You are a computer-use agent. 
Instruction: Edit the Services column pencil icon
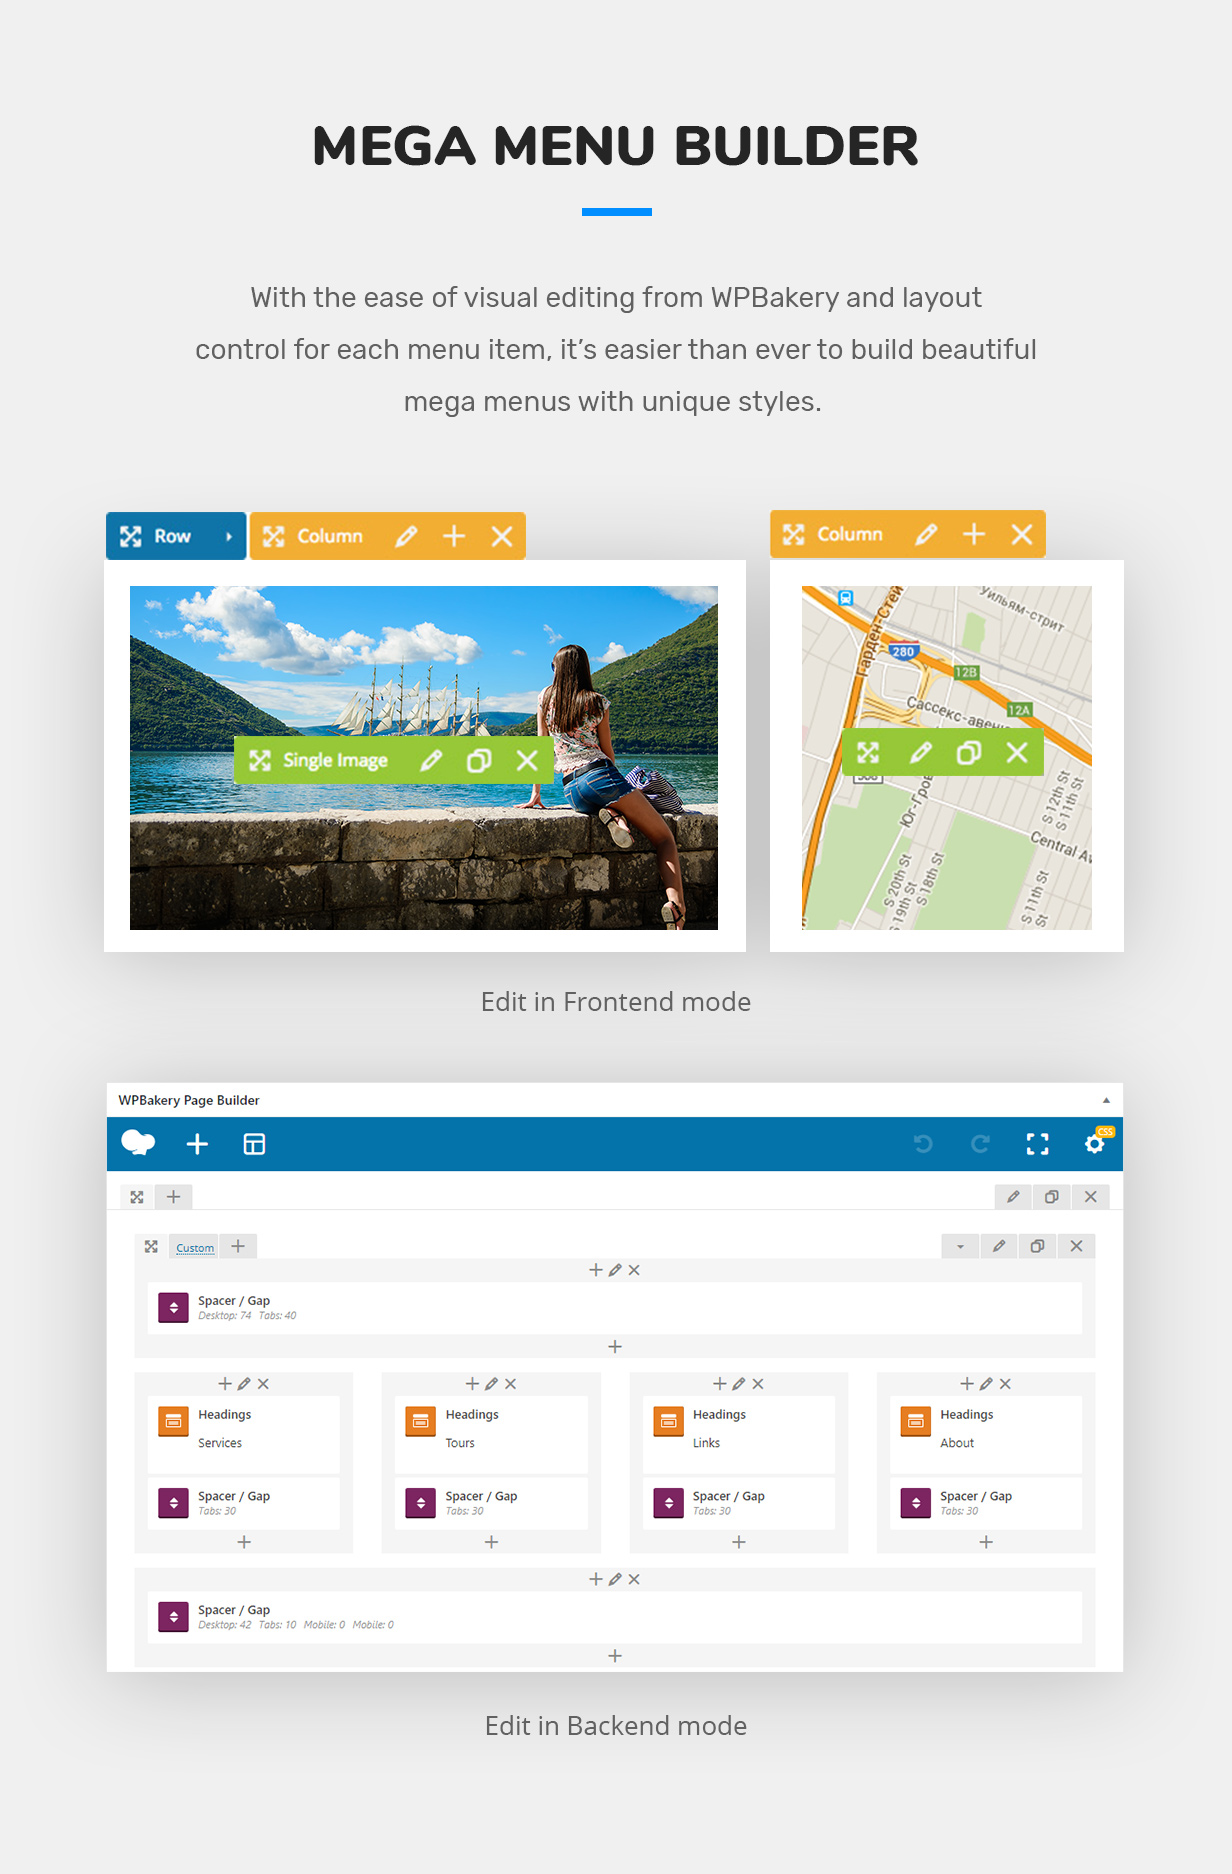244,1384
